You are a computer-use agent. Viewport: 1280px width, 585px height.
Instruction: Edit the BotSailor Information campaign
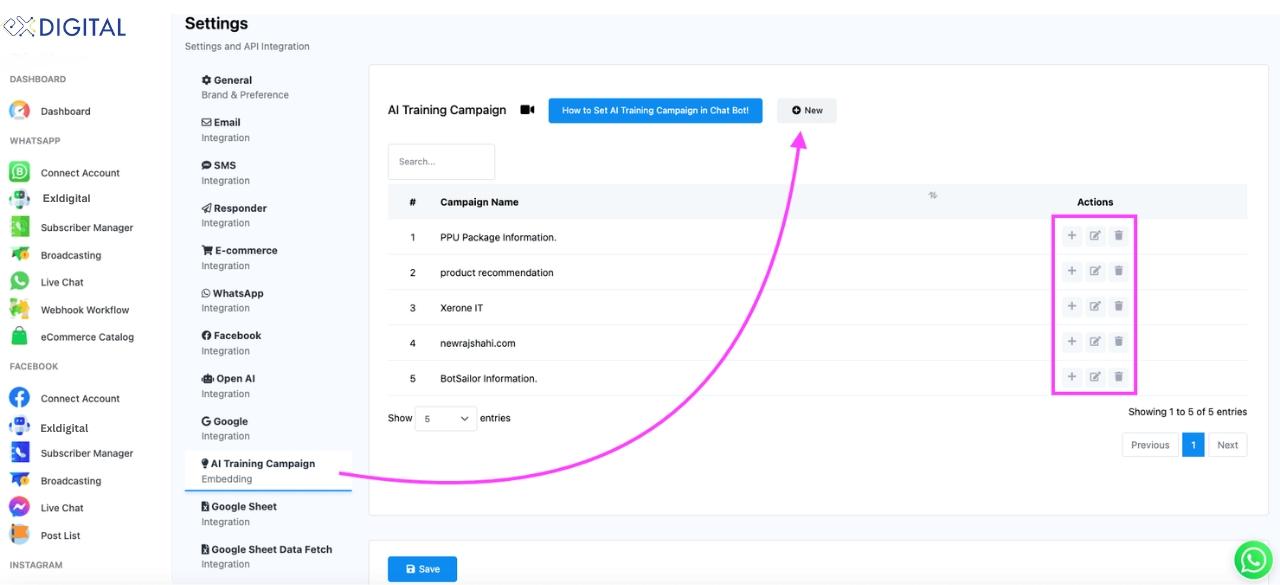tap(1095, 377)
